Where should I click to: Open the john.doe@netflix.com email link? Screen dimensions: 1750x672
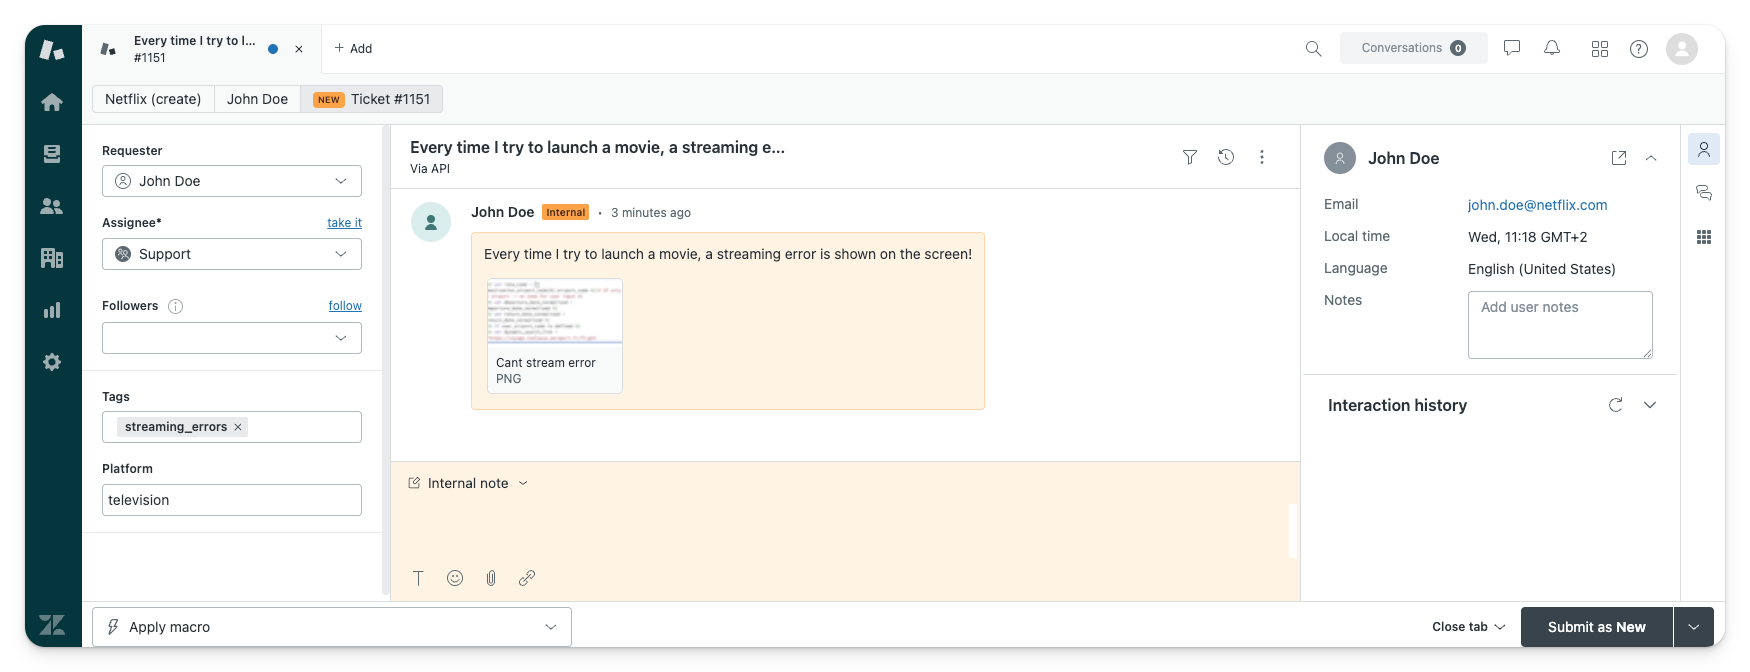(1537, 205)
